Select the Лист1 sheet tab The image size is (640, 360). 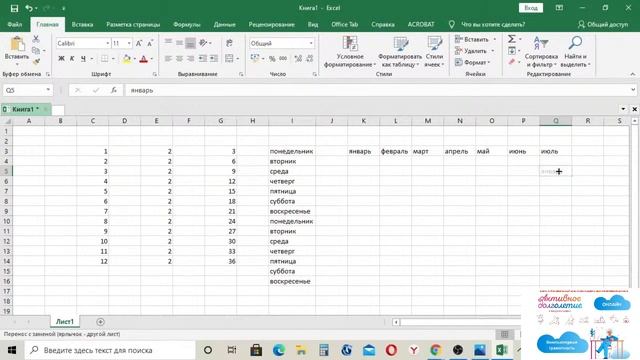(x=65, y=322)
